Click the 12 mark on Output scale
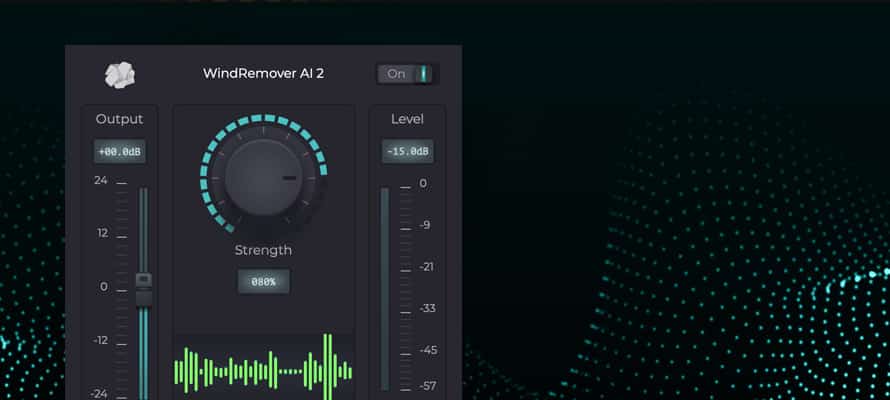This screenshot has width=890, height=400. point(102,233)
